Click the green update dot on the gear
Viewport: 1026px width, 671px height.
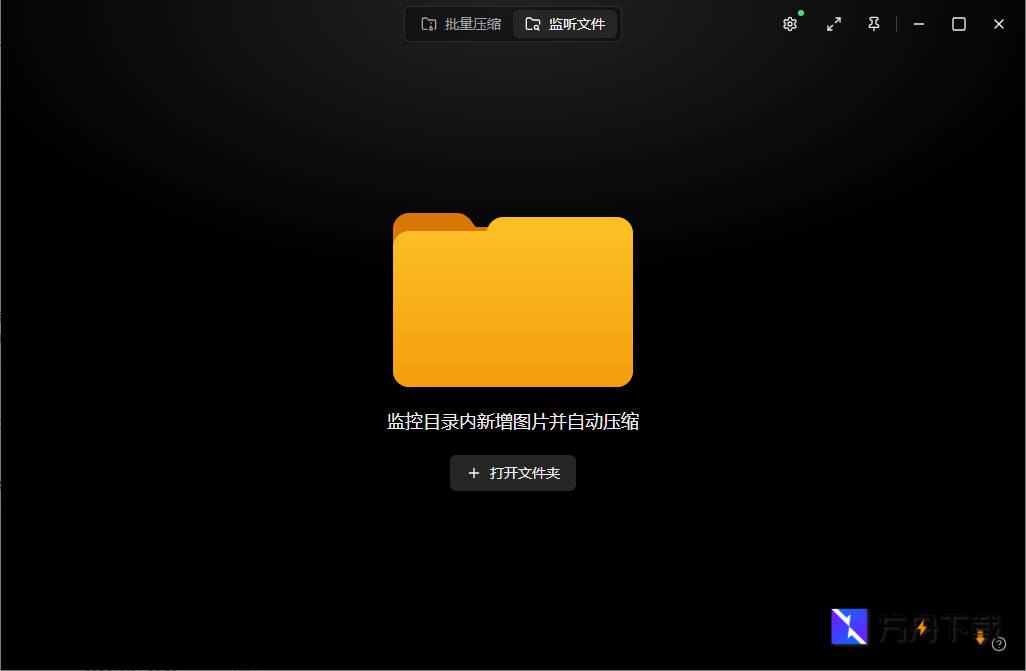tap(800, 14)
